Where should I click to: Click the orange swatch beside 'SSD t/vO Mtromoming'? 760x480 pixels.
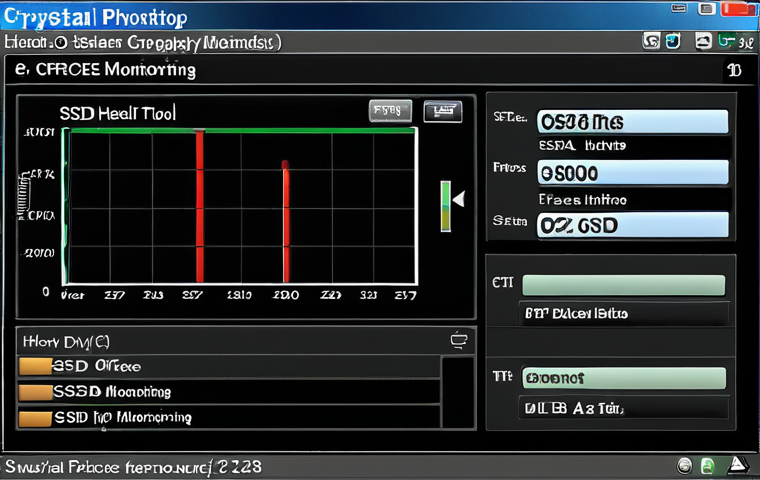pyautogui.click(x=35, y=418)
